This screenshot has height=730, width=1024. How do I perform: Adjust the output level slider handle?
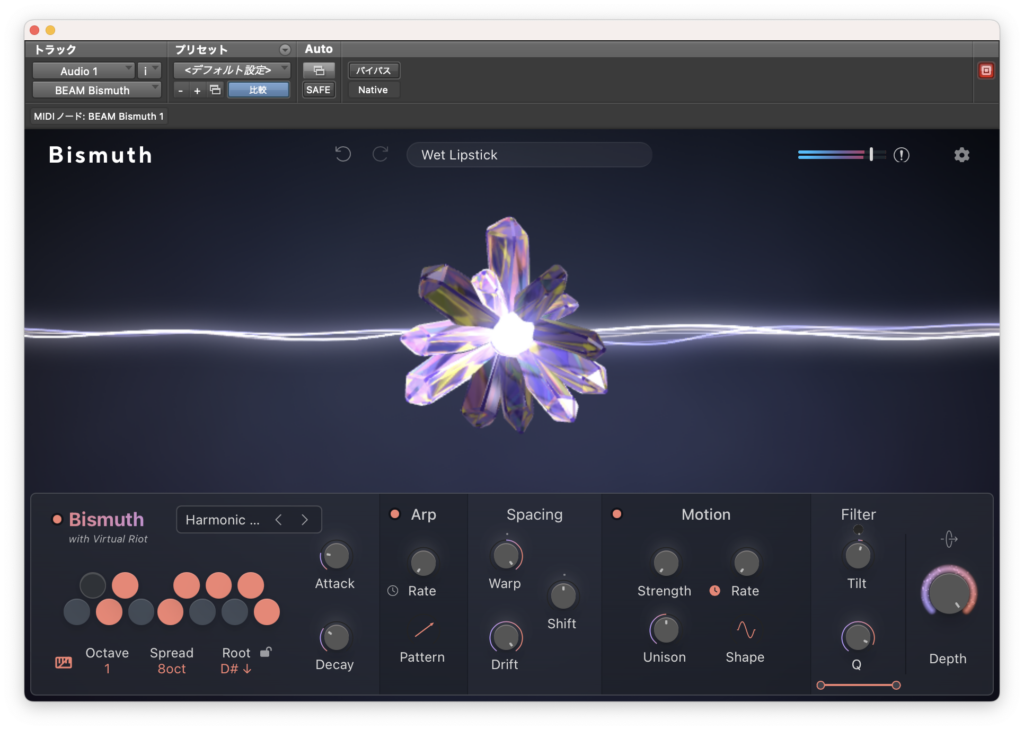pyautogui.click(x=871, y=154)
